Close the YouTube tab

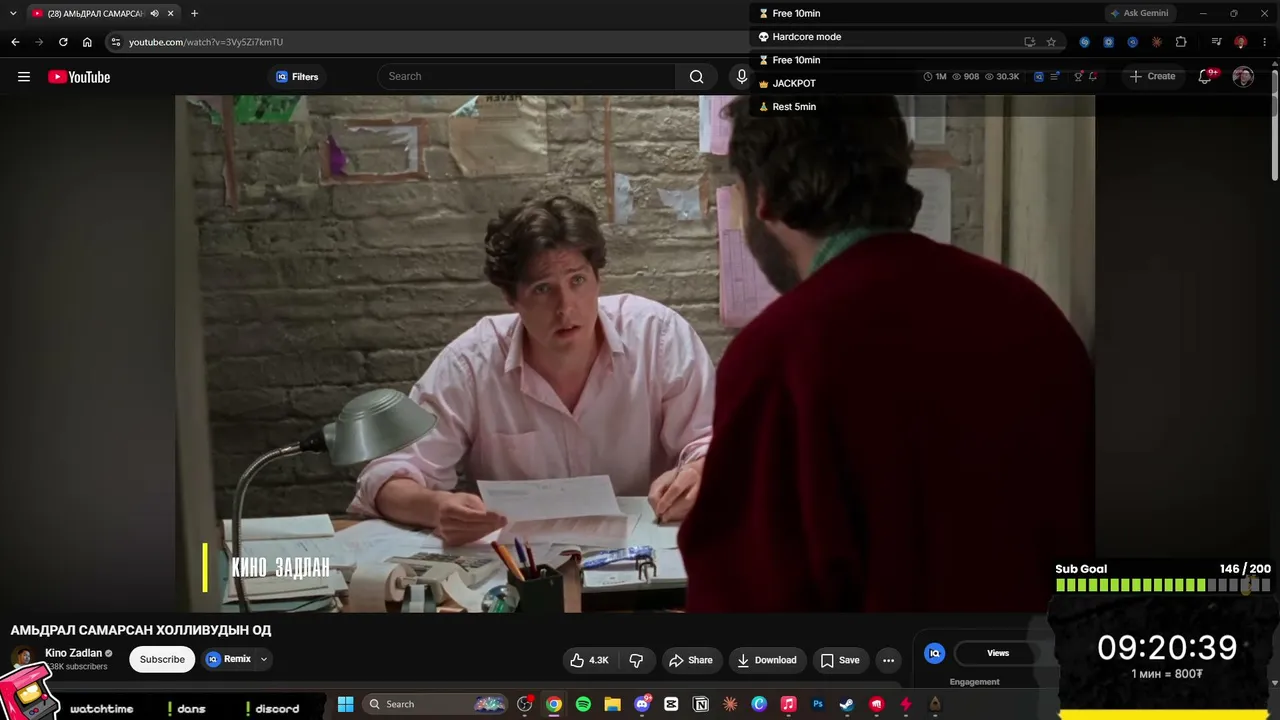click(x=171, y=13)
